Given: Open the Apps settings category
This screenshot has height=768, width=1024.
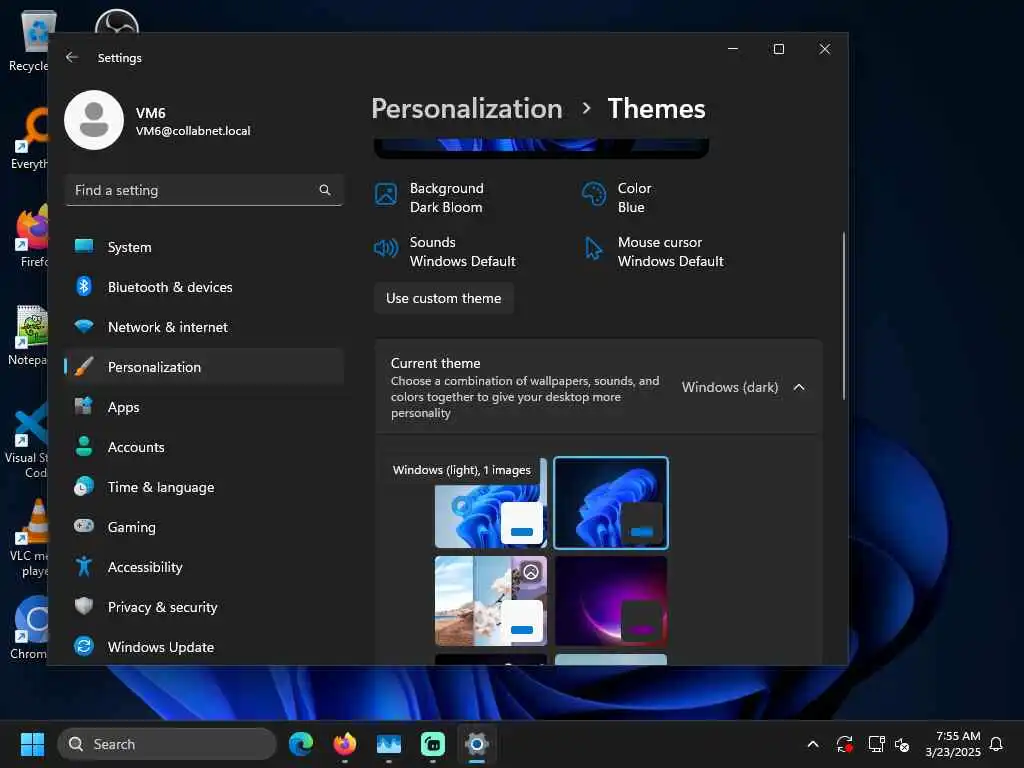Looking at the screenshot, I should click(x=204, y=407).
